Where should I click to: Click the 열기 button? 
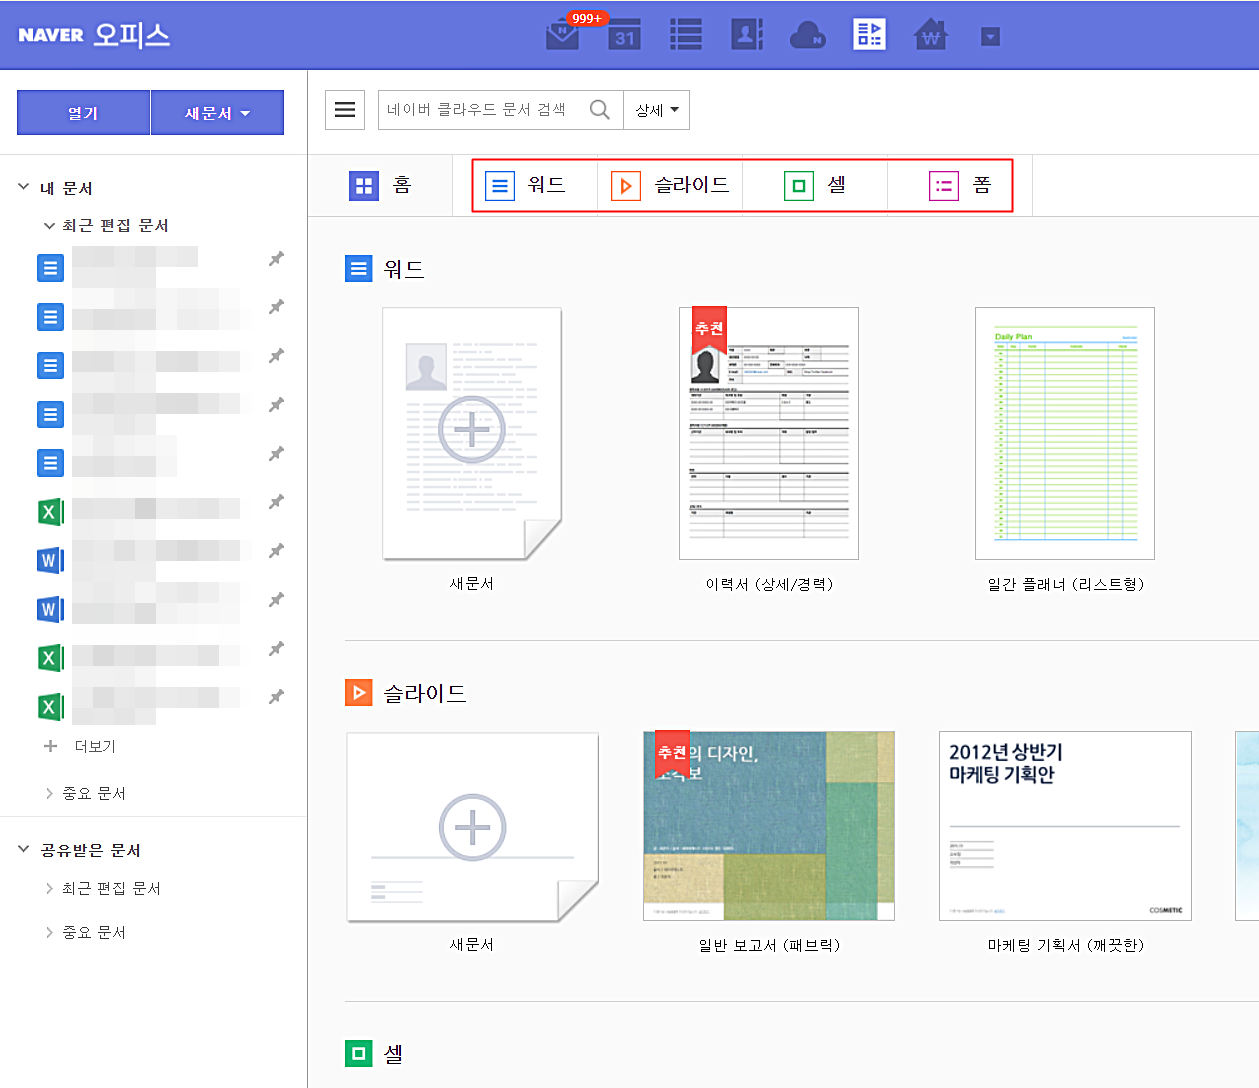83,113
